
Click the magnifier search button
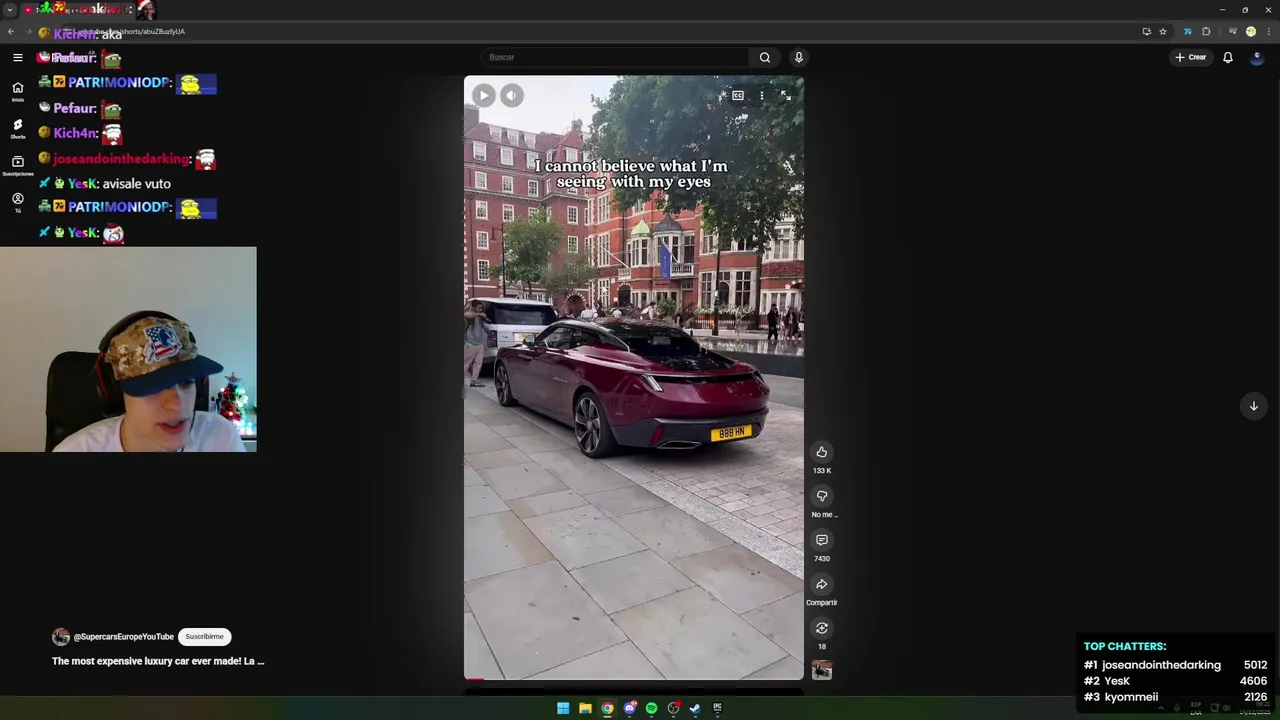coord(765,57)
